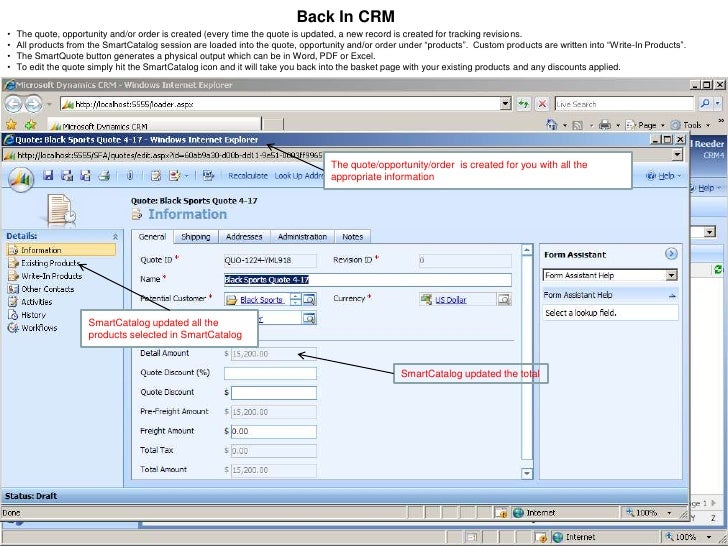Click the Microsoft Dynamics CRM orb logo

(21, 179)
